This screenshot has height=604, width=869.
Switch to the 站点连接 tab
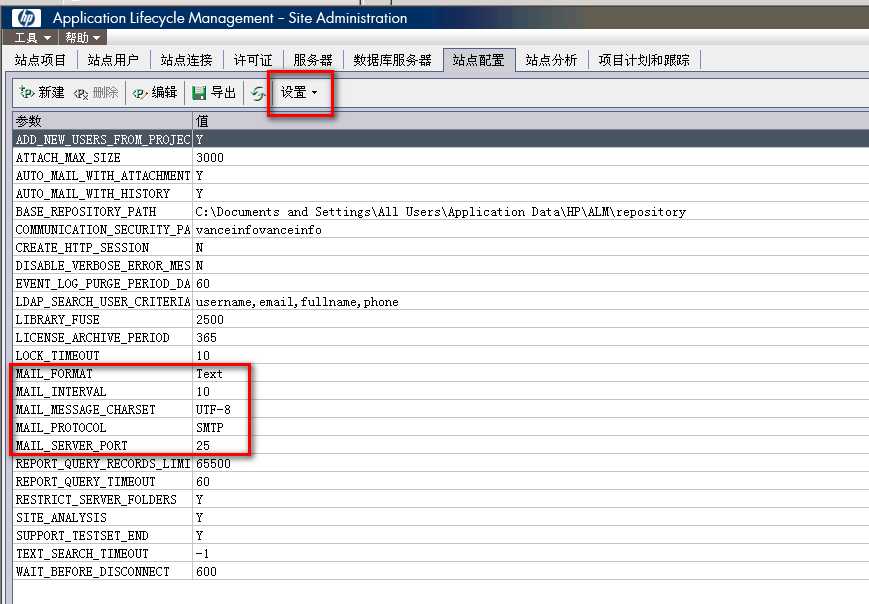tap(186, 60)
